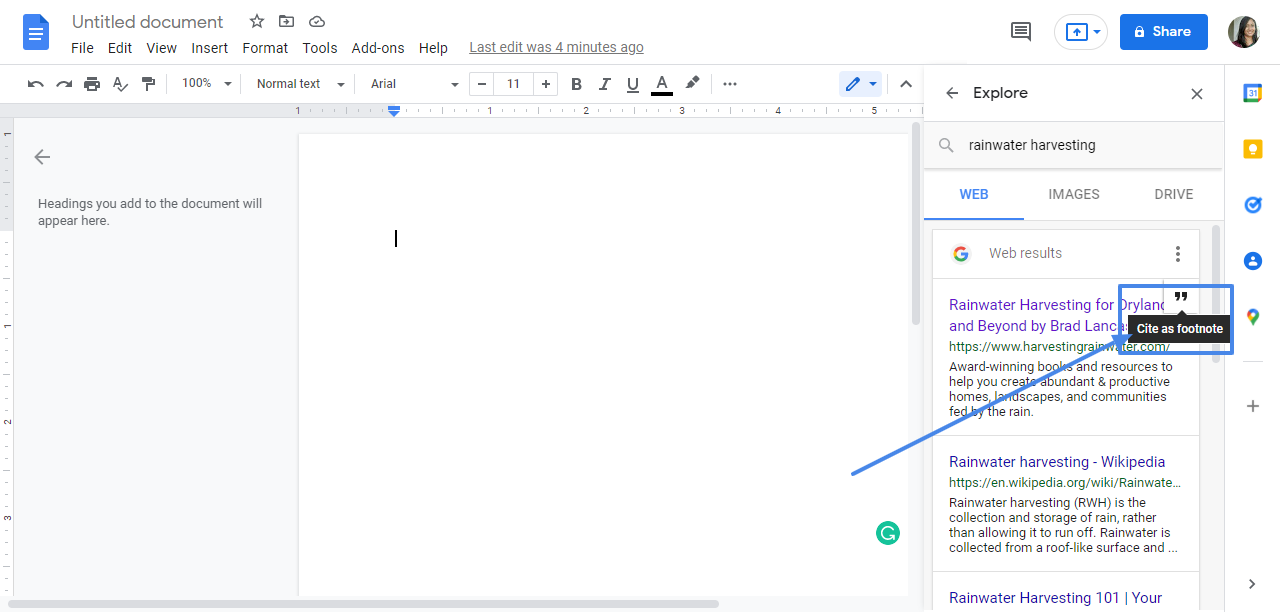The image size is (1280, 612).
Task: Go back in the Explore panel
Action: [x=953, y=93]
